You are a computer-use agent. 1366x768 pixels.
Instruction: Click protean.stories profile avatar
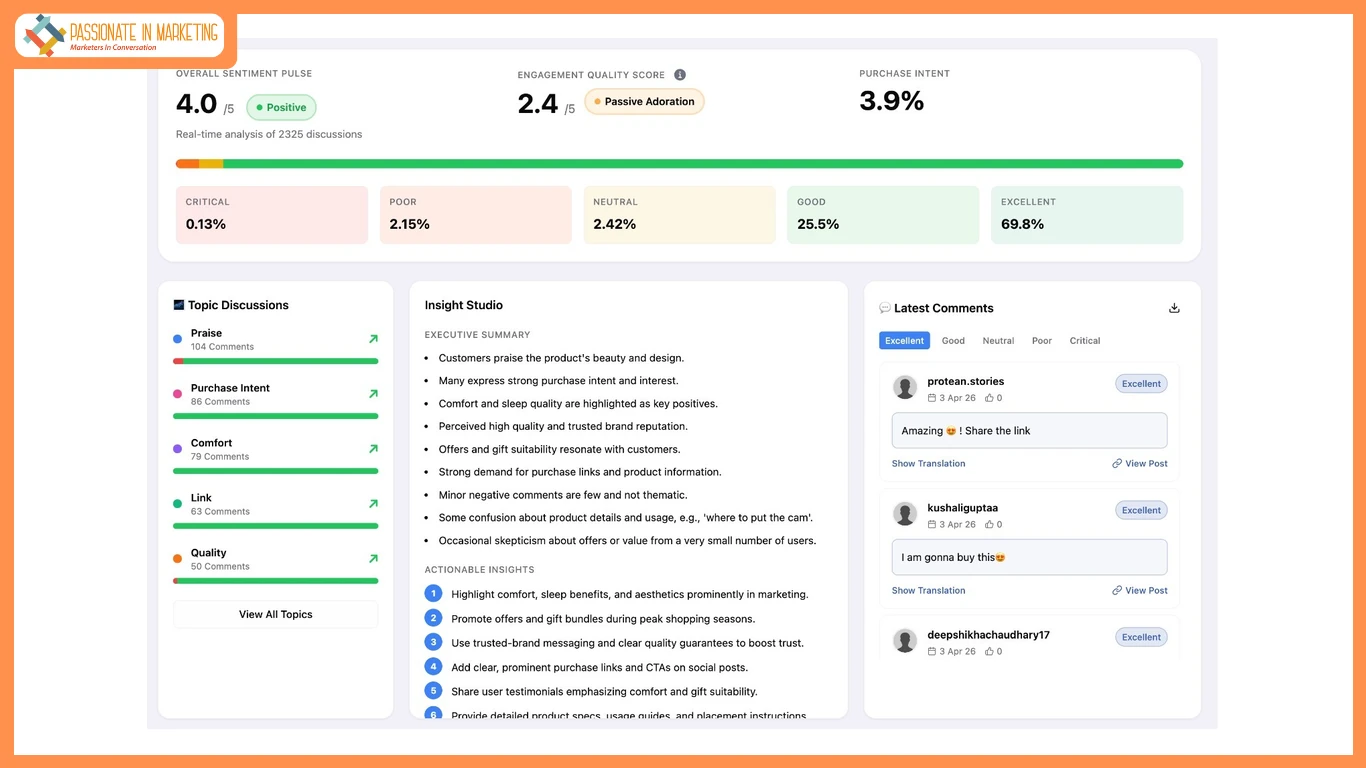coord(905,388)
